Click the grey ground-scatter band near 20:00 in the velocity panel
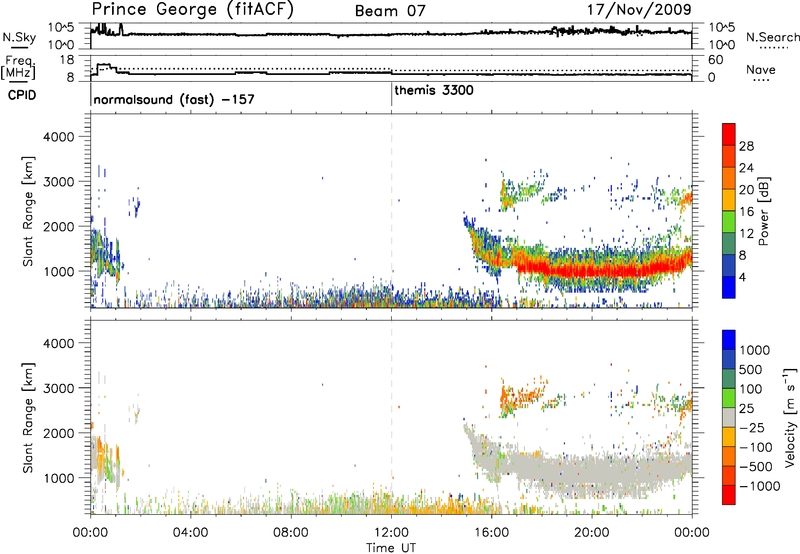Image resolution: width=800 pixels, height=554 pixels. (x=592, y=474)
